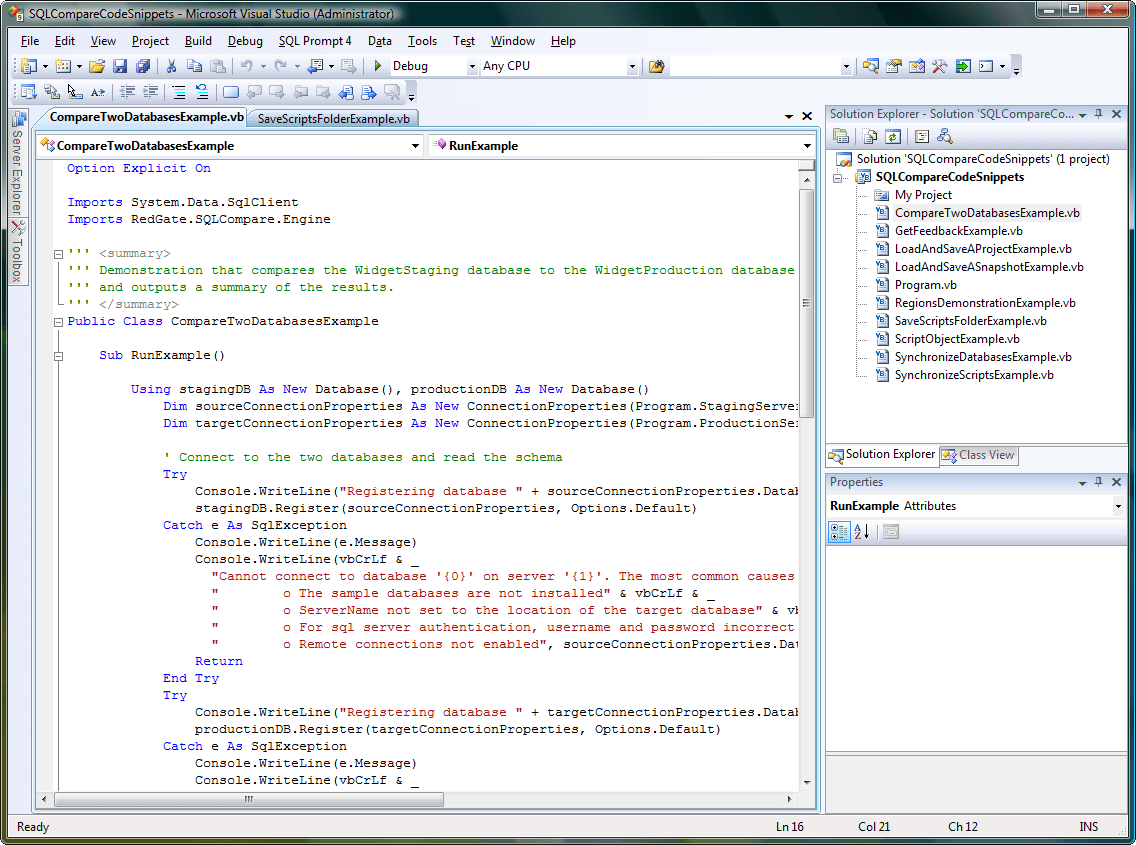1136x845 pixels.
Task: Click the Cut icon on the toolbar
Action: pos(170,66)
